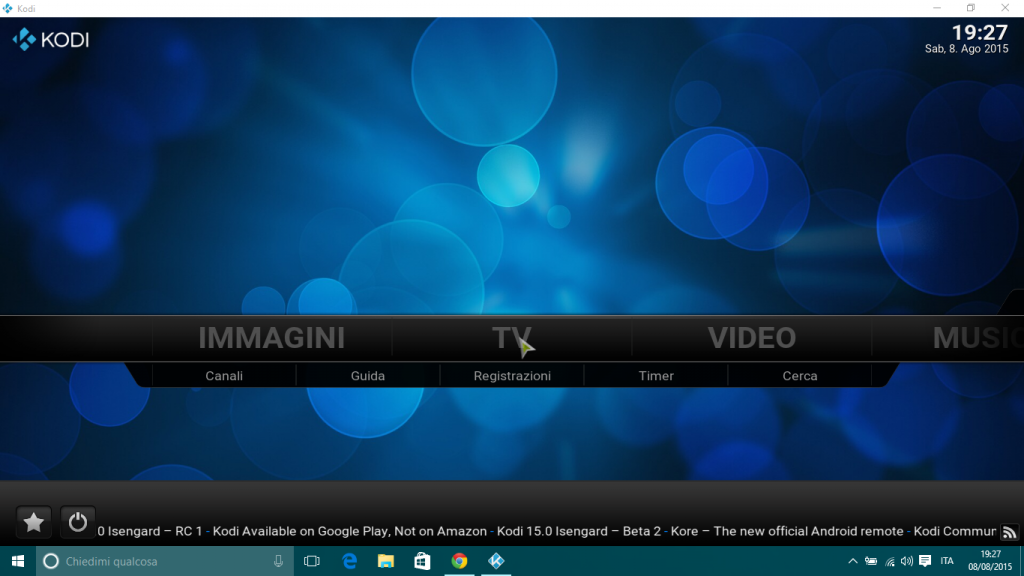Open Kodi from the taskbar

pos(495,561)
